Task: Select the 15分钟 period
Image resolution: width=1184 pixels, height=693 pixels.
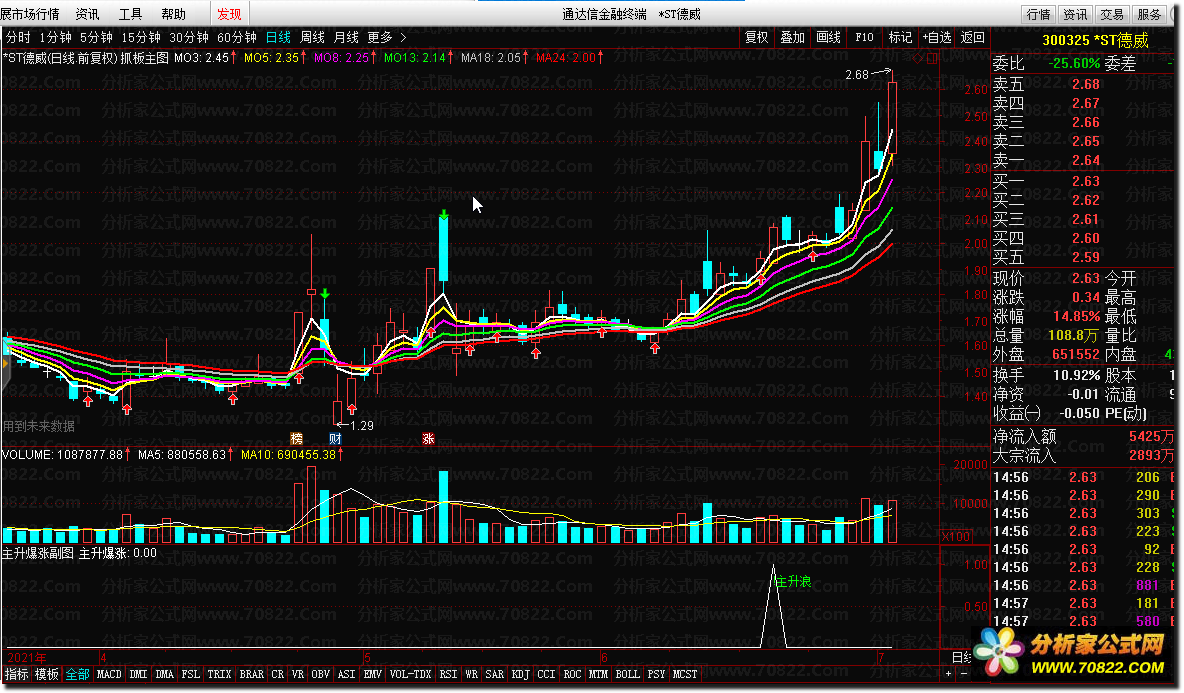Action: coord(140,37)
